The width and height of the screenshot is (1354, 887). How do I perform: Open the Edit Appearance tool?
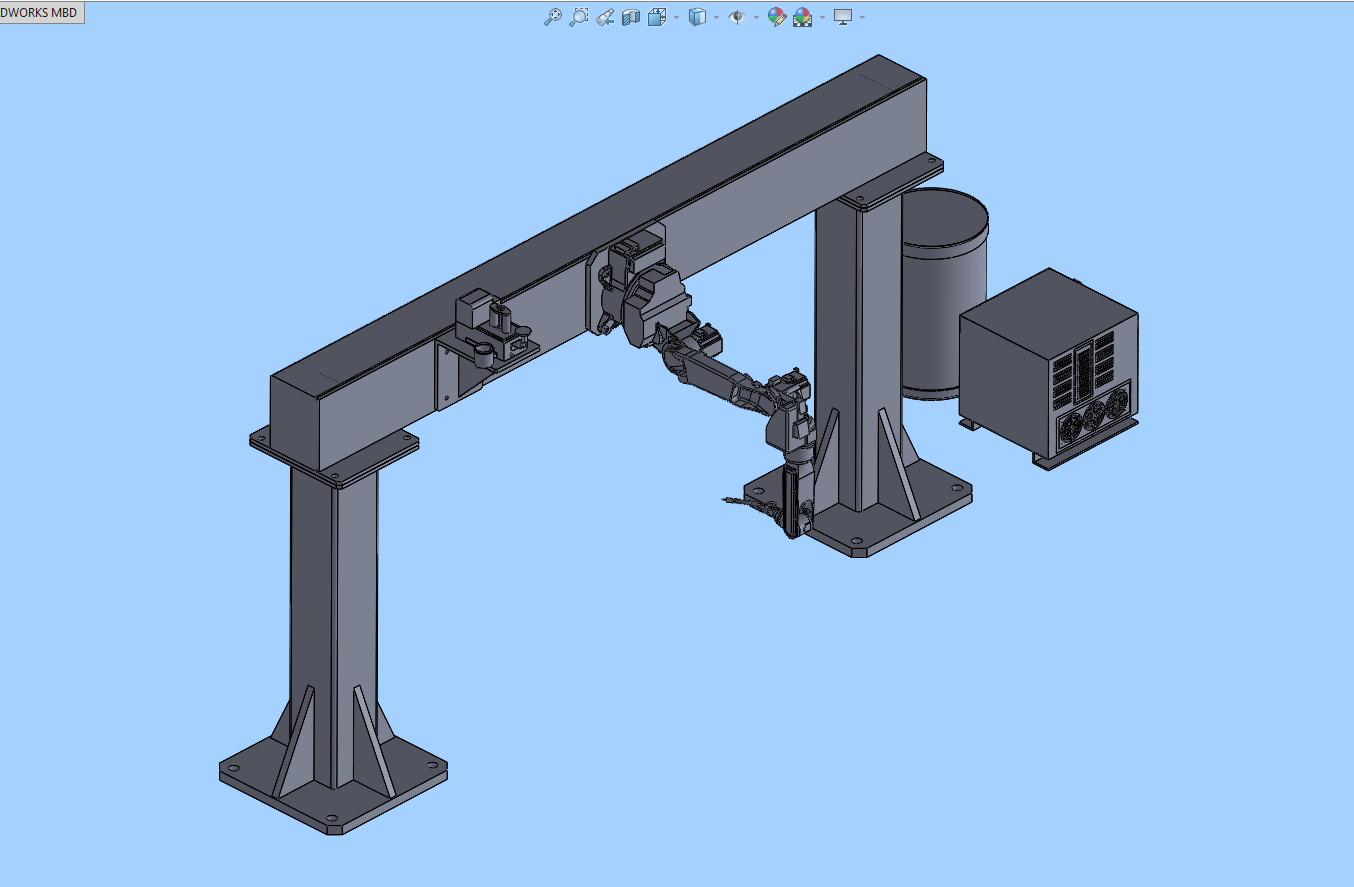click(776, 17)
